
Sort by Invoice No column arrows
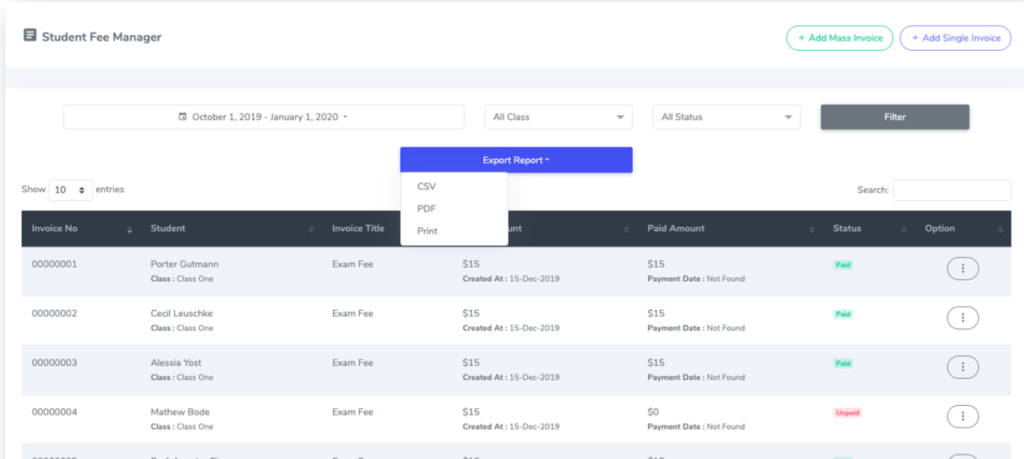(x=129, y=230)
